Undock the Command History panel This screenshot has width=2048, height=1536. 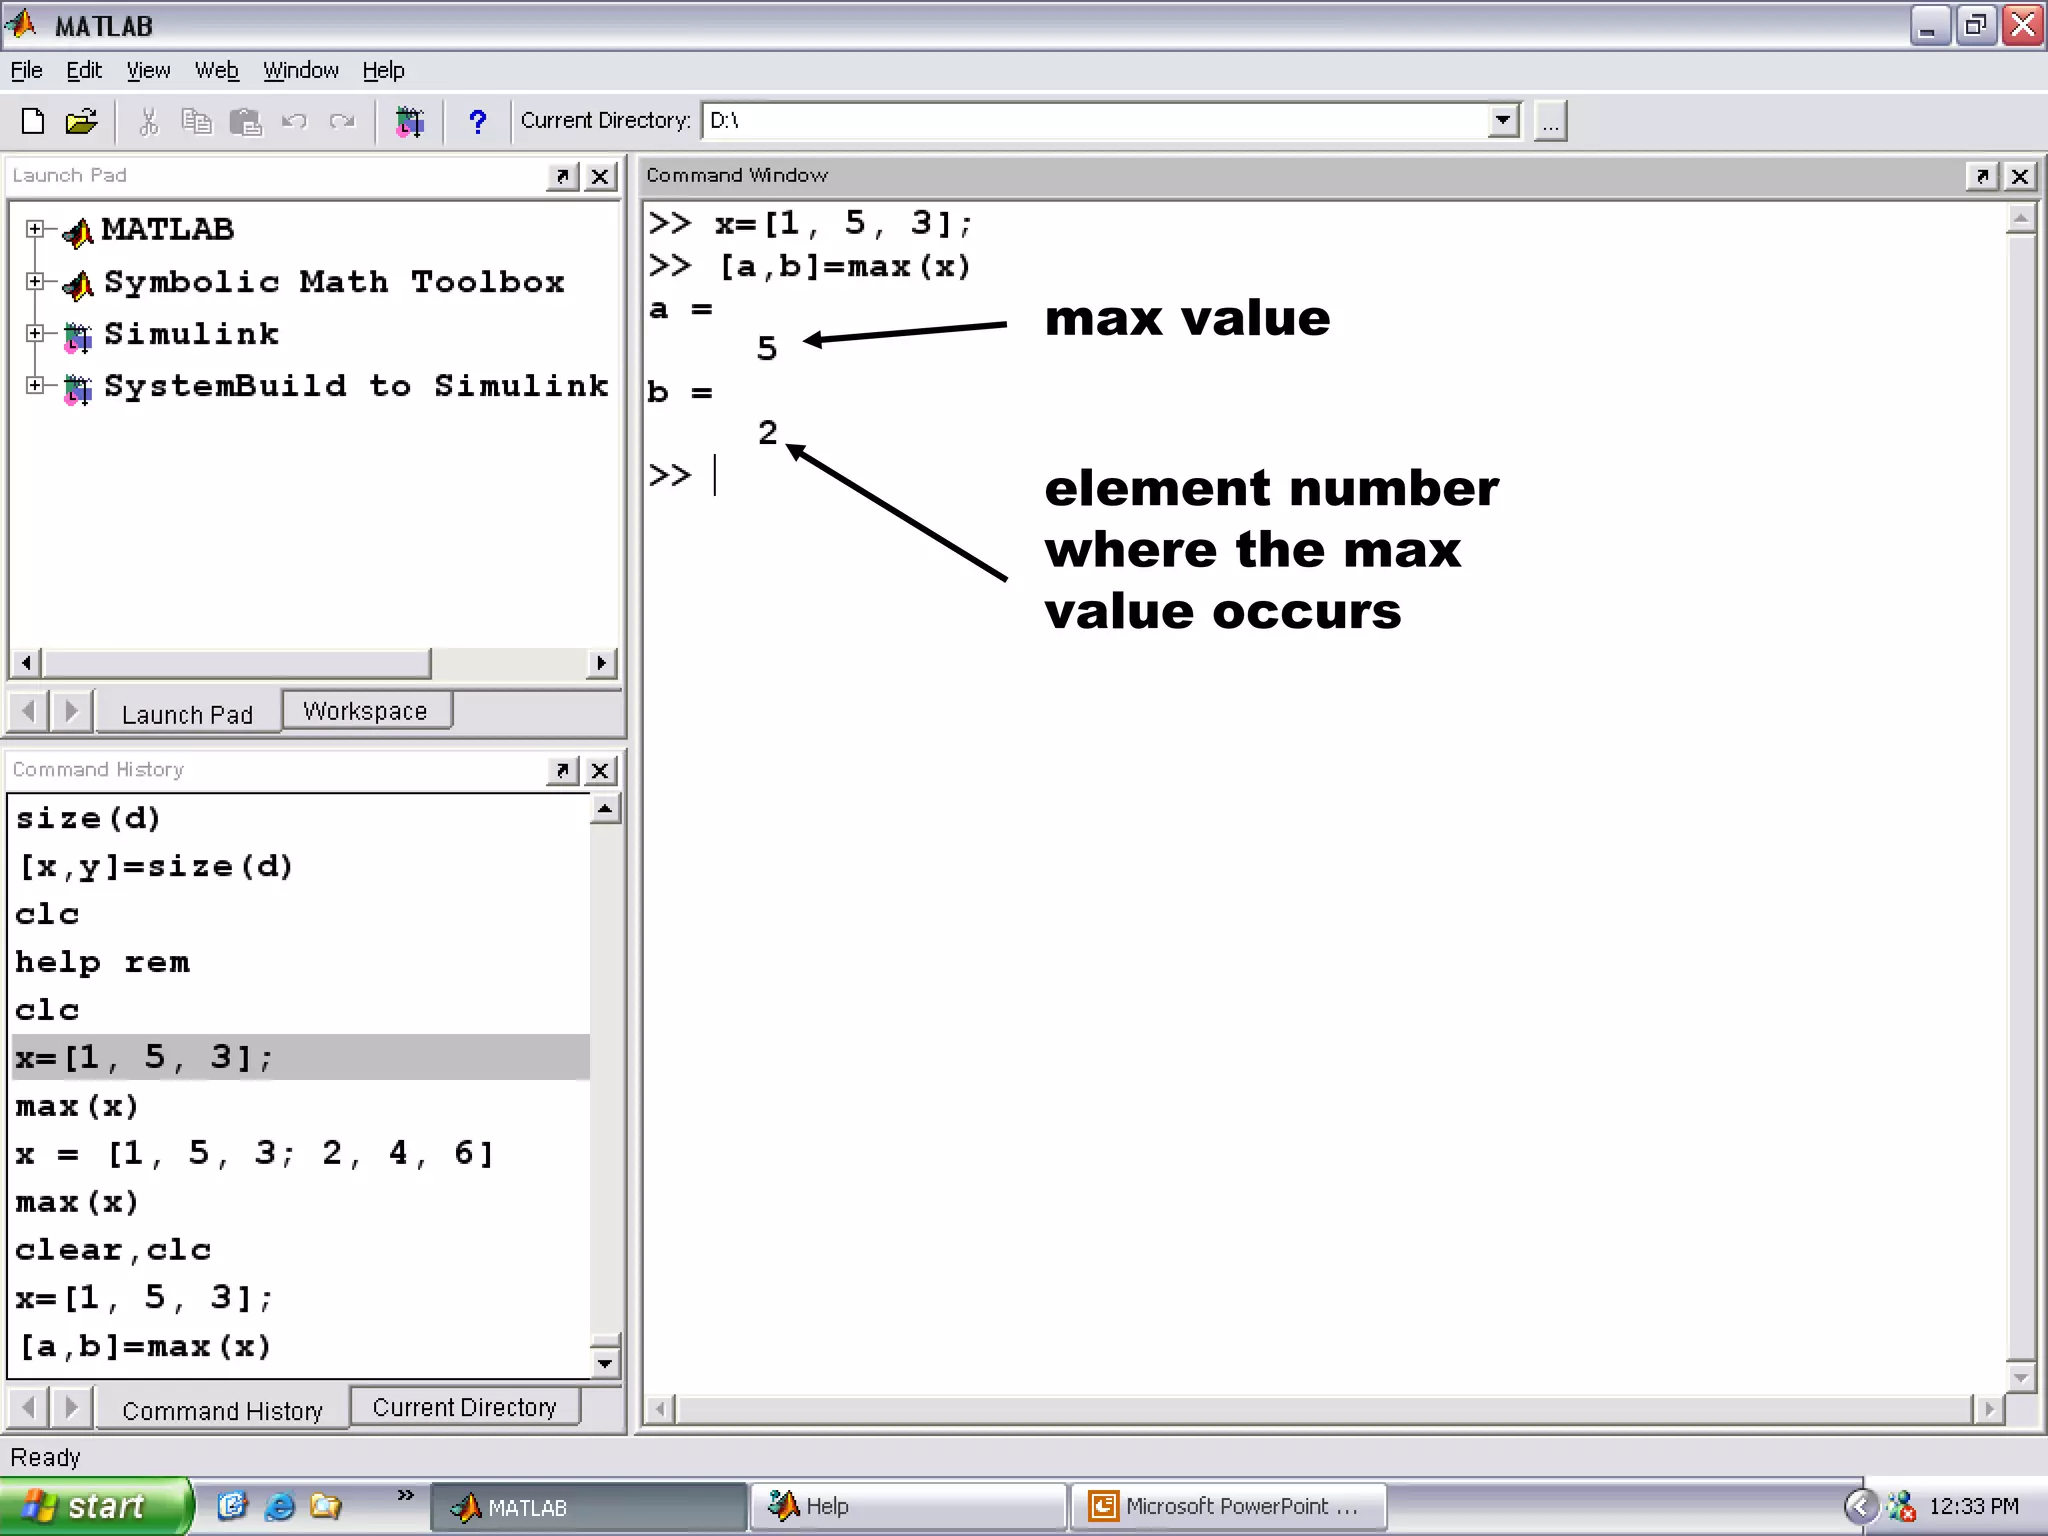tap(563, 770)
